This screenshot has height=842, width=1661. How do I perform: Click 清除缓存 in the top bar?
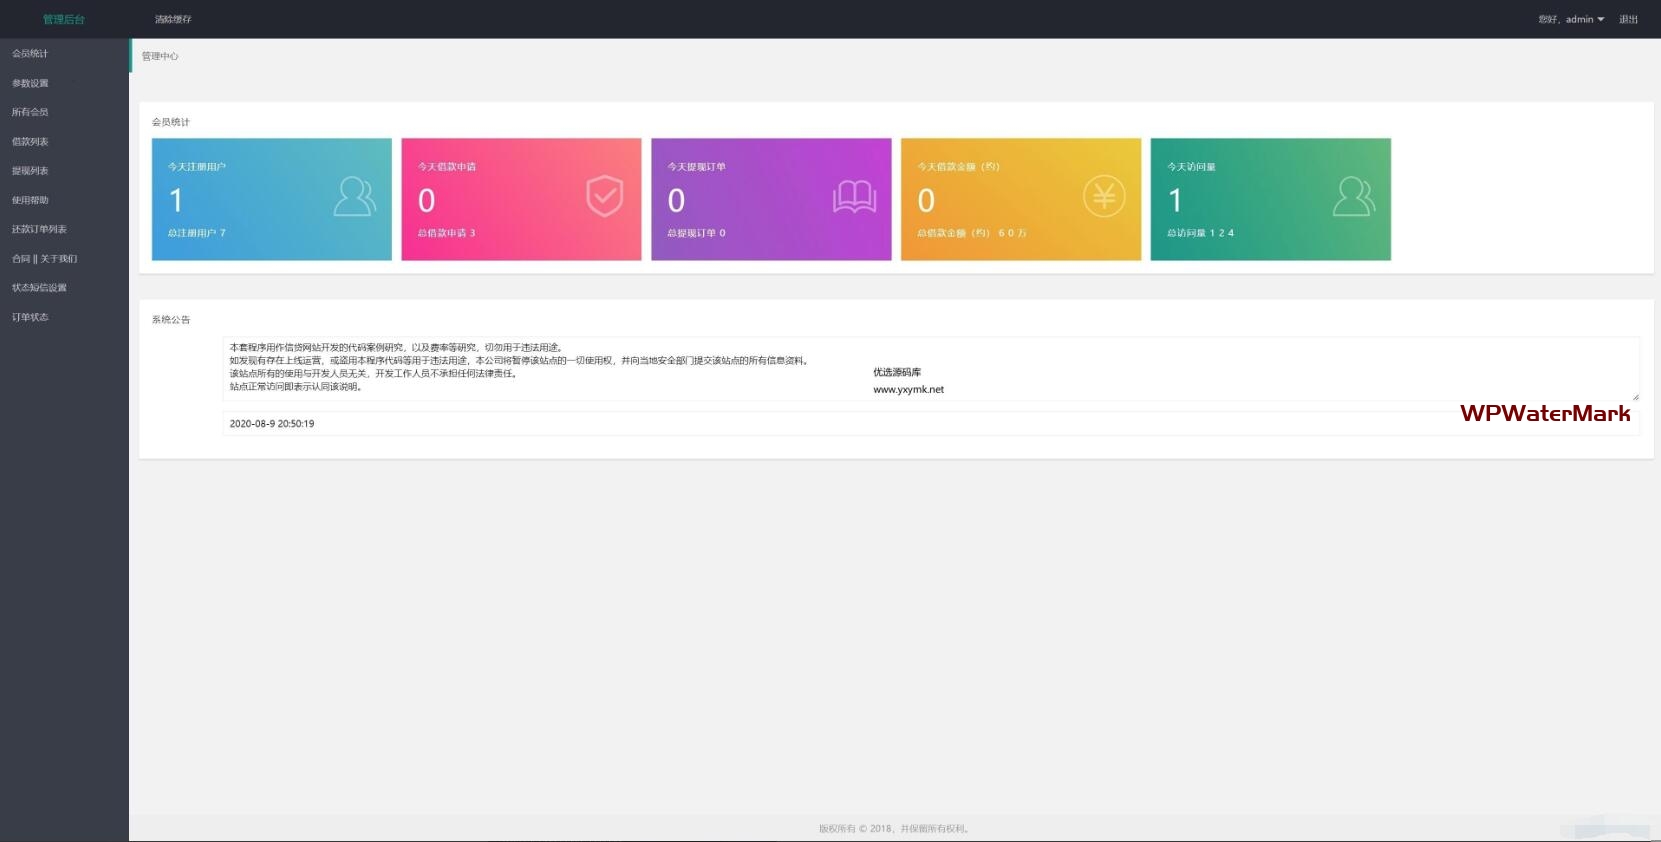[x=173, y=19]
